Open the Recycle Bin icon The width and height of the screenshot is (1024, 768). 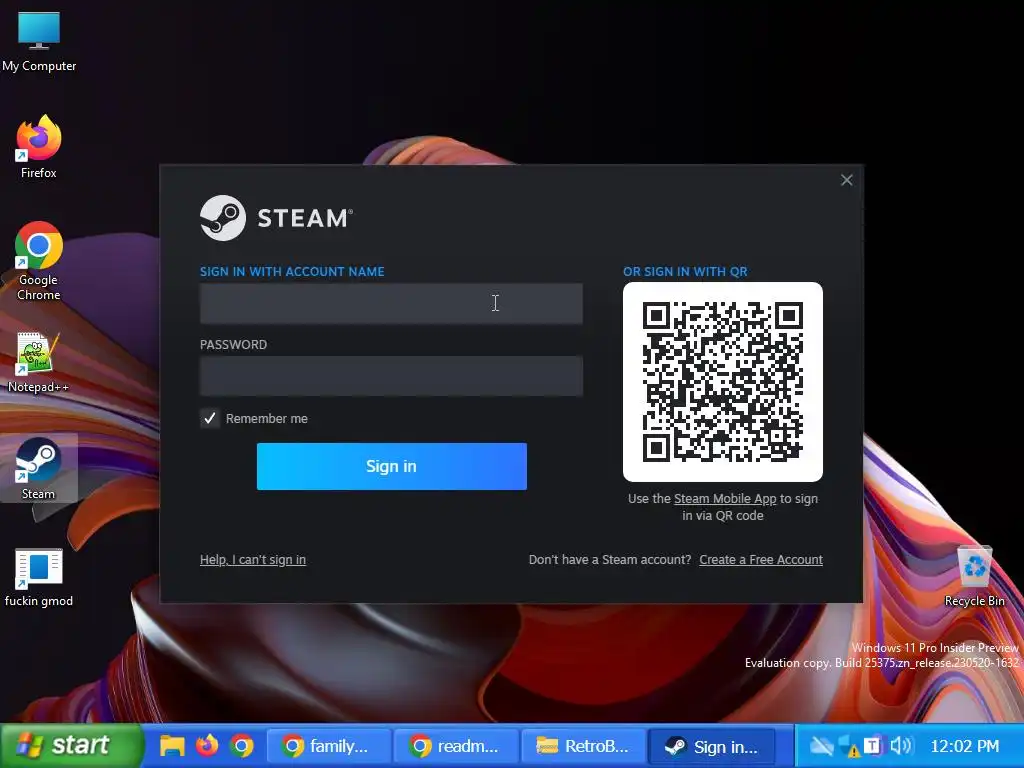click(x=974, y=577)
